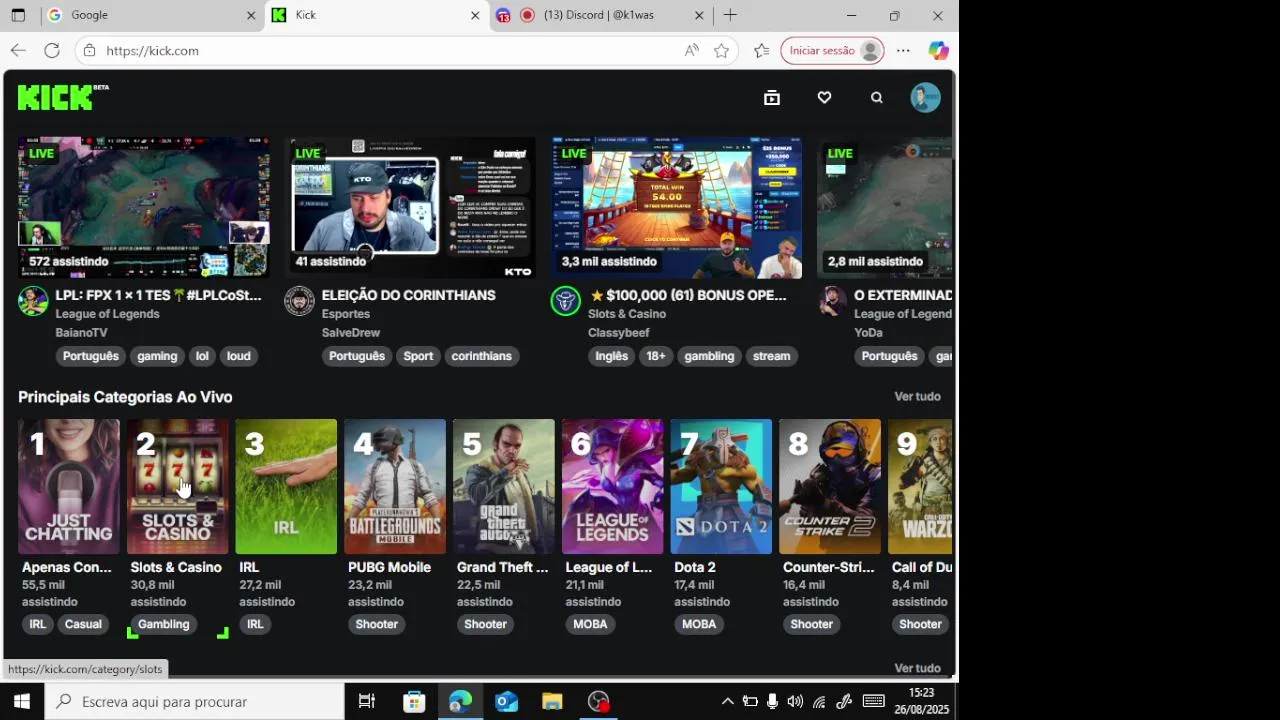
Task: Open Read aloud icon in address bar
Action: [691, 50]
